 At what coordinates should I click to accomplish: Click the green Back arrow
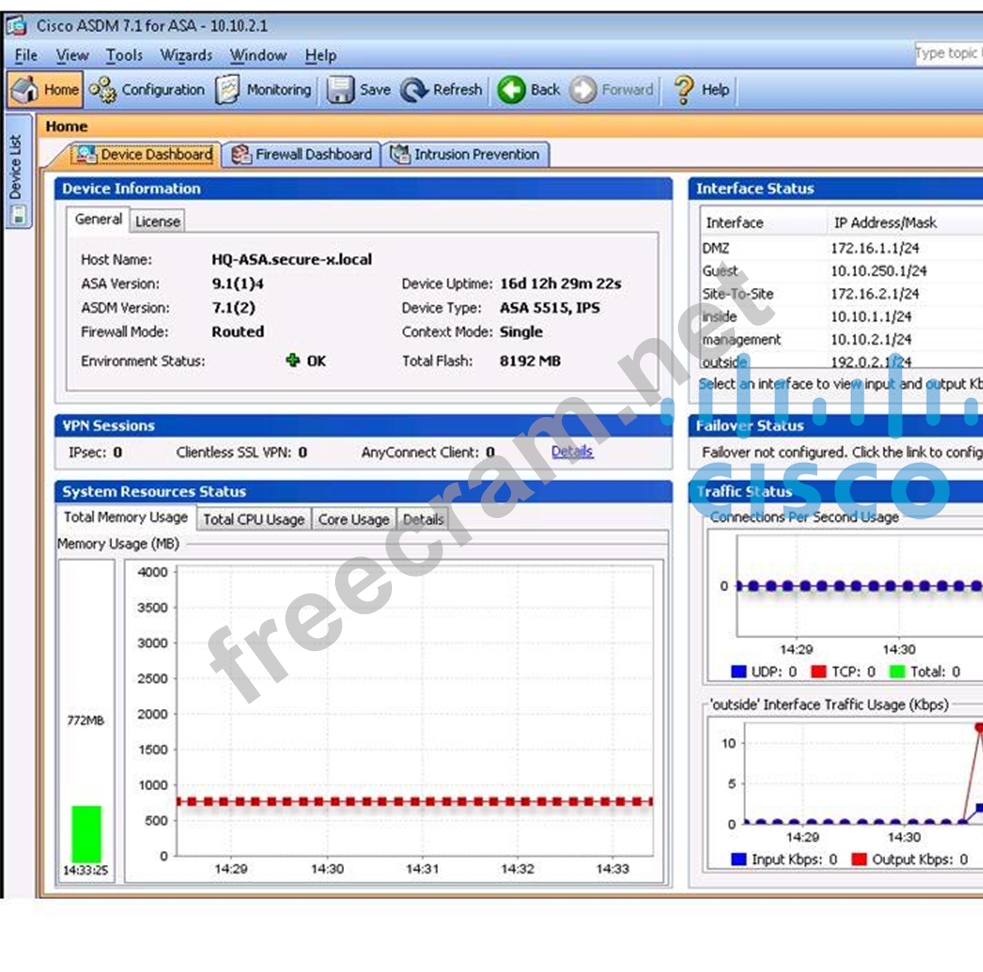pos(512,90)
